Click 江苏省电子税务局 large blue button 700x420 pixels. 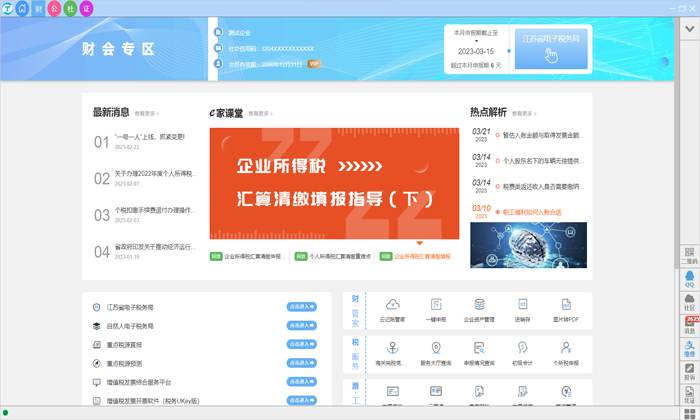(551, 48)
